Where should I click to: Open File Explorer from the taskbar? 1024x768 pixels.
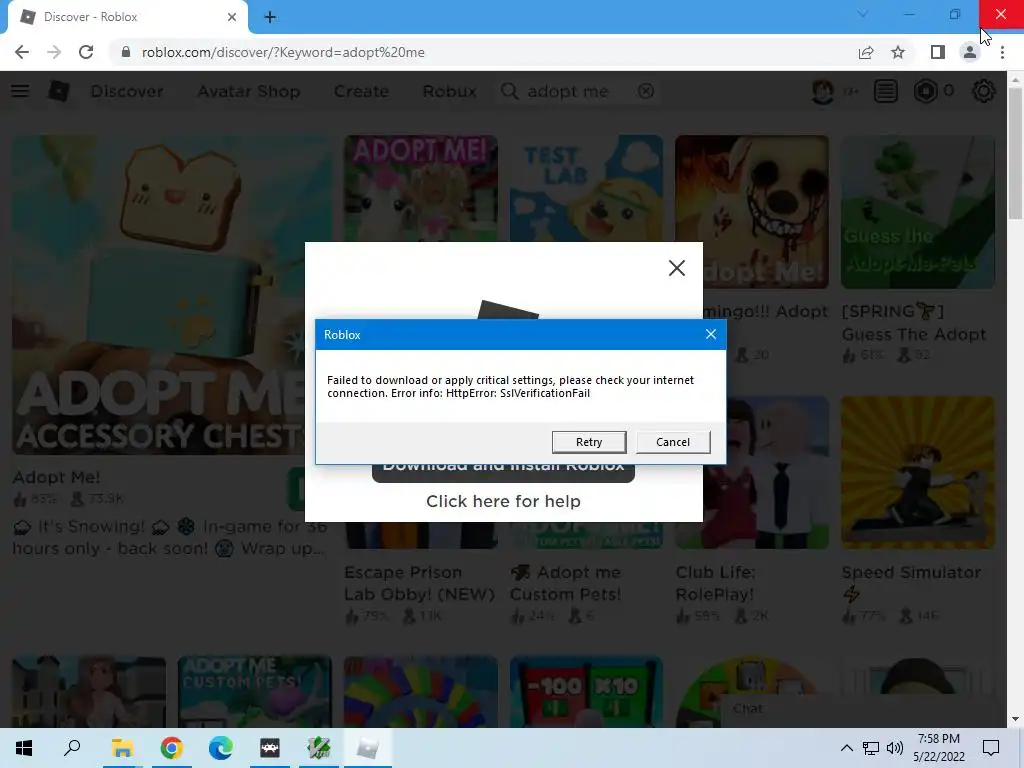(x=122, y=748)
